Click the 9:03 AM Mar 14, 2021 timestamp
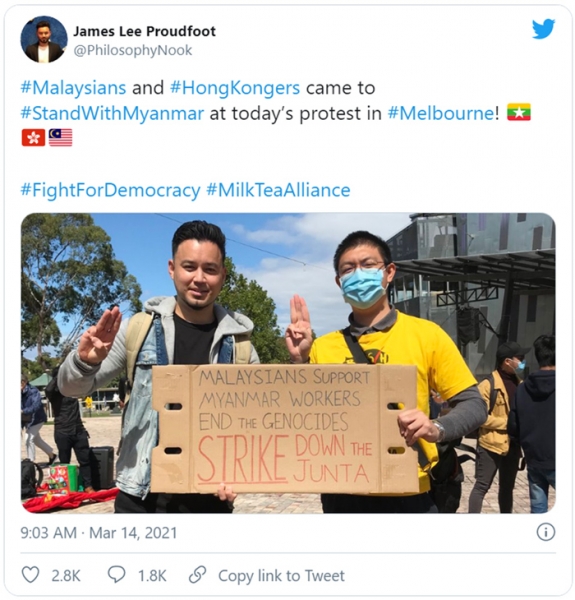Image resolution: width=575 pixels, height=600 pixels. point(99,533)
